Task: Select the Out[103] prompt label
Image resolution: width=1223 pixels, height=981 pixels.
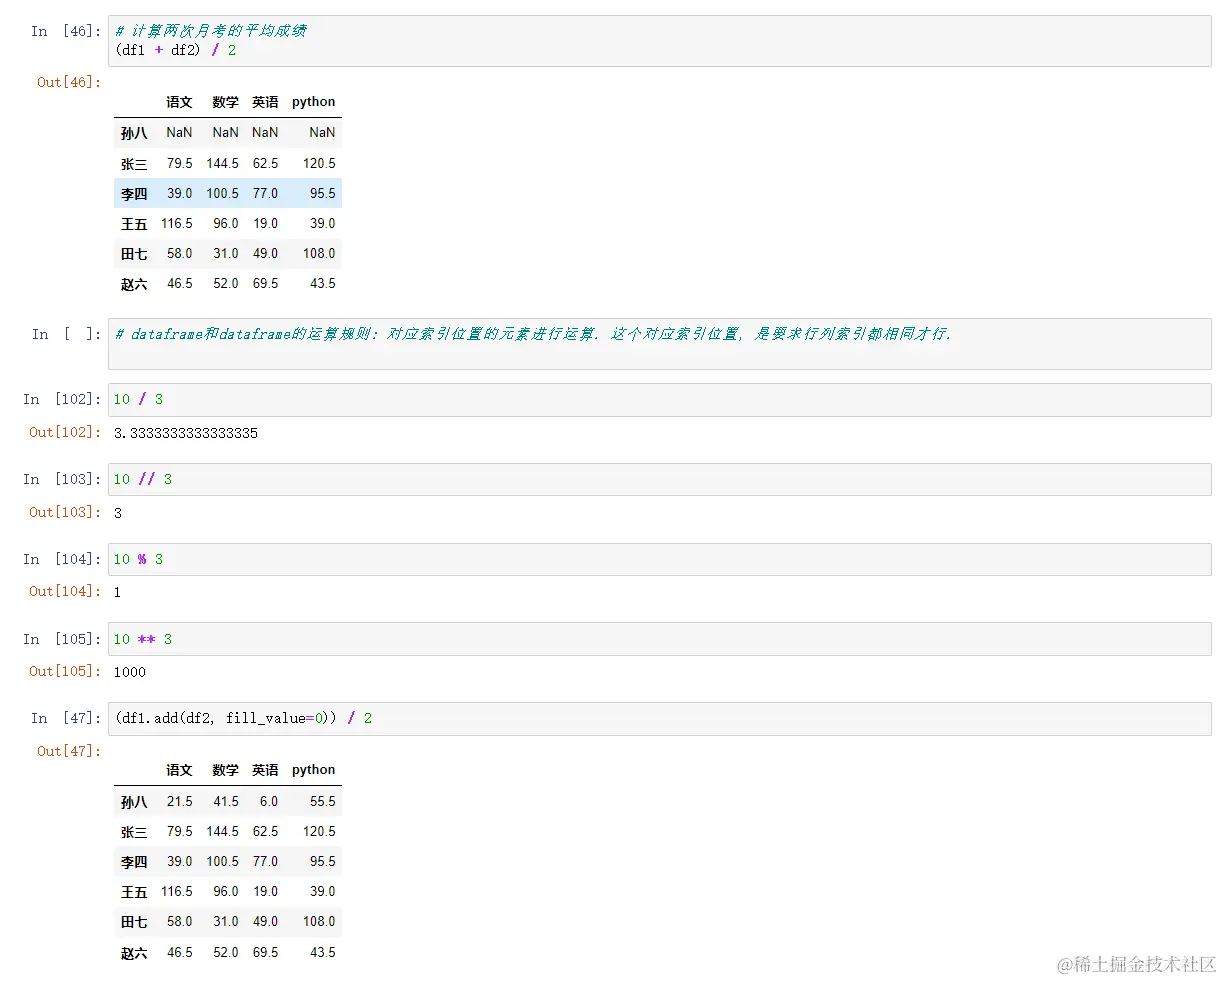Action: (65, 512)
